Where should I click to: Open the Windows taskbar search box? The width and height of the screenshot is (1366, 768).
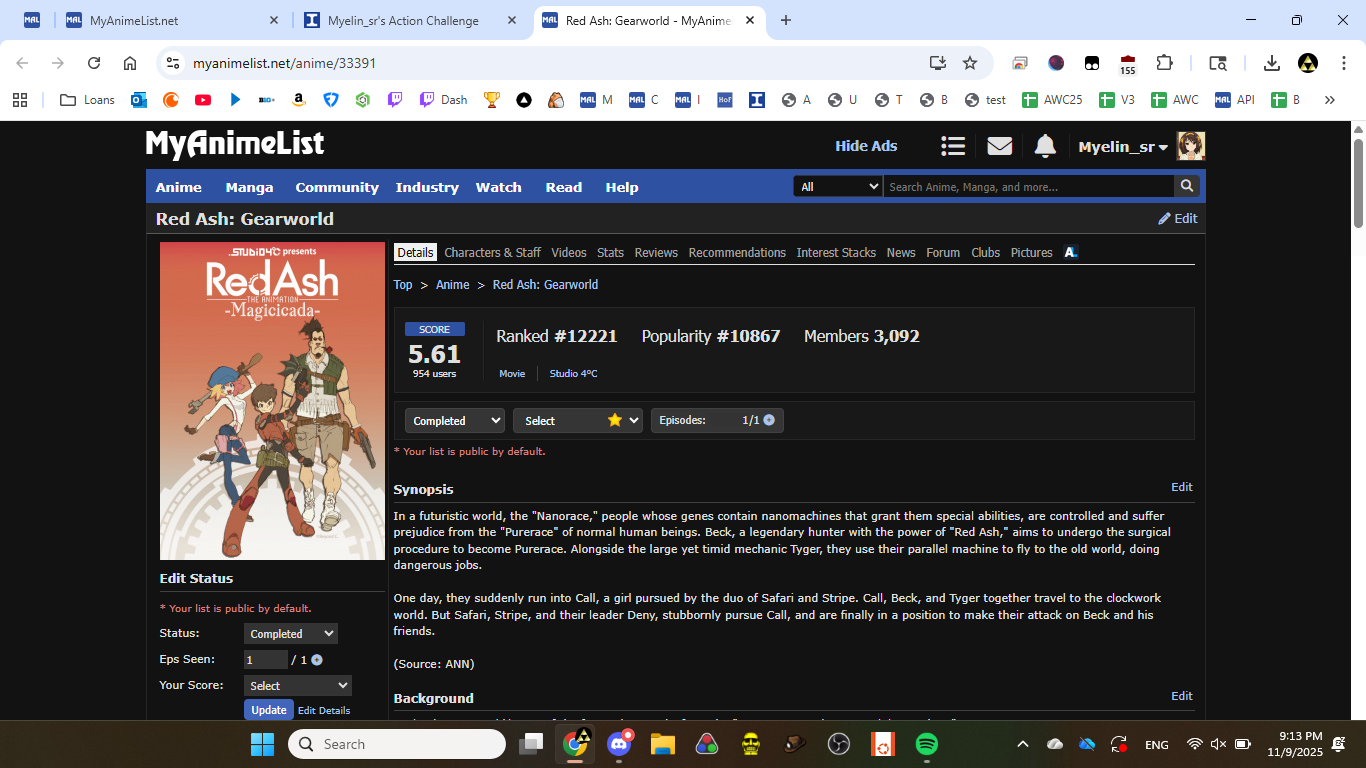tap(397, 744)
